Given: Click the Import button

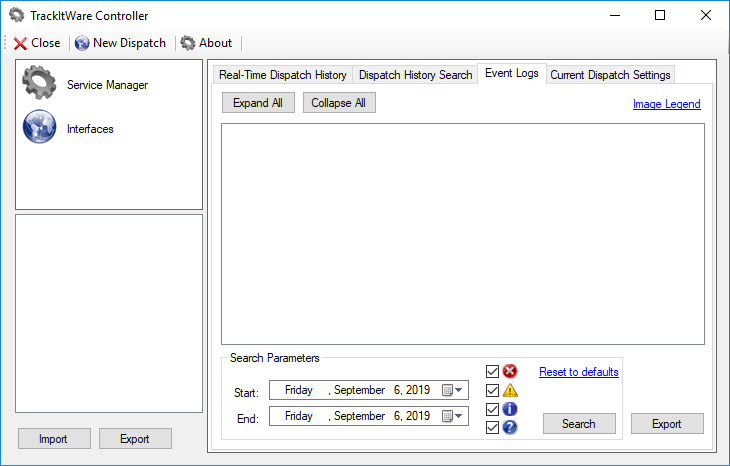Looking at the screenshot, I should (x=54, y=439).
